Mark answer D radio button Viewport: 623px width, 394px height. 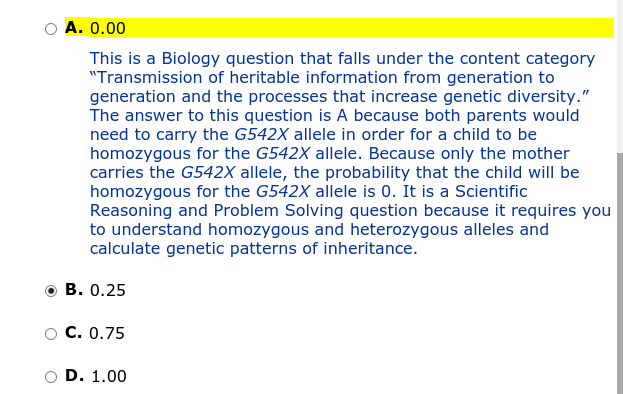(x=51, y=377)
